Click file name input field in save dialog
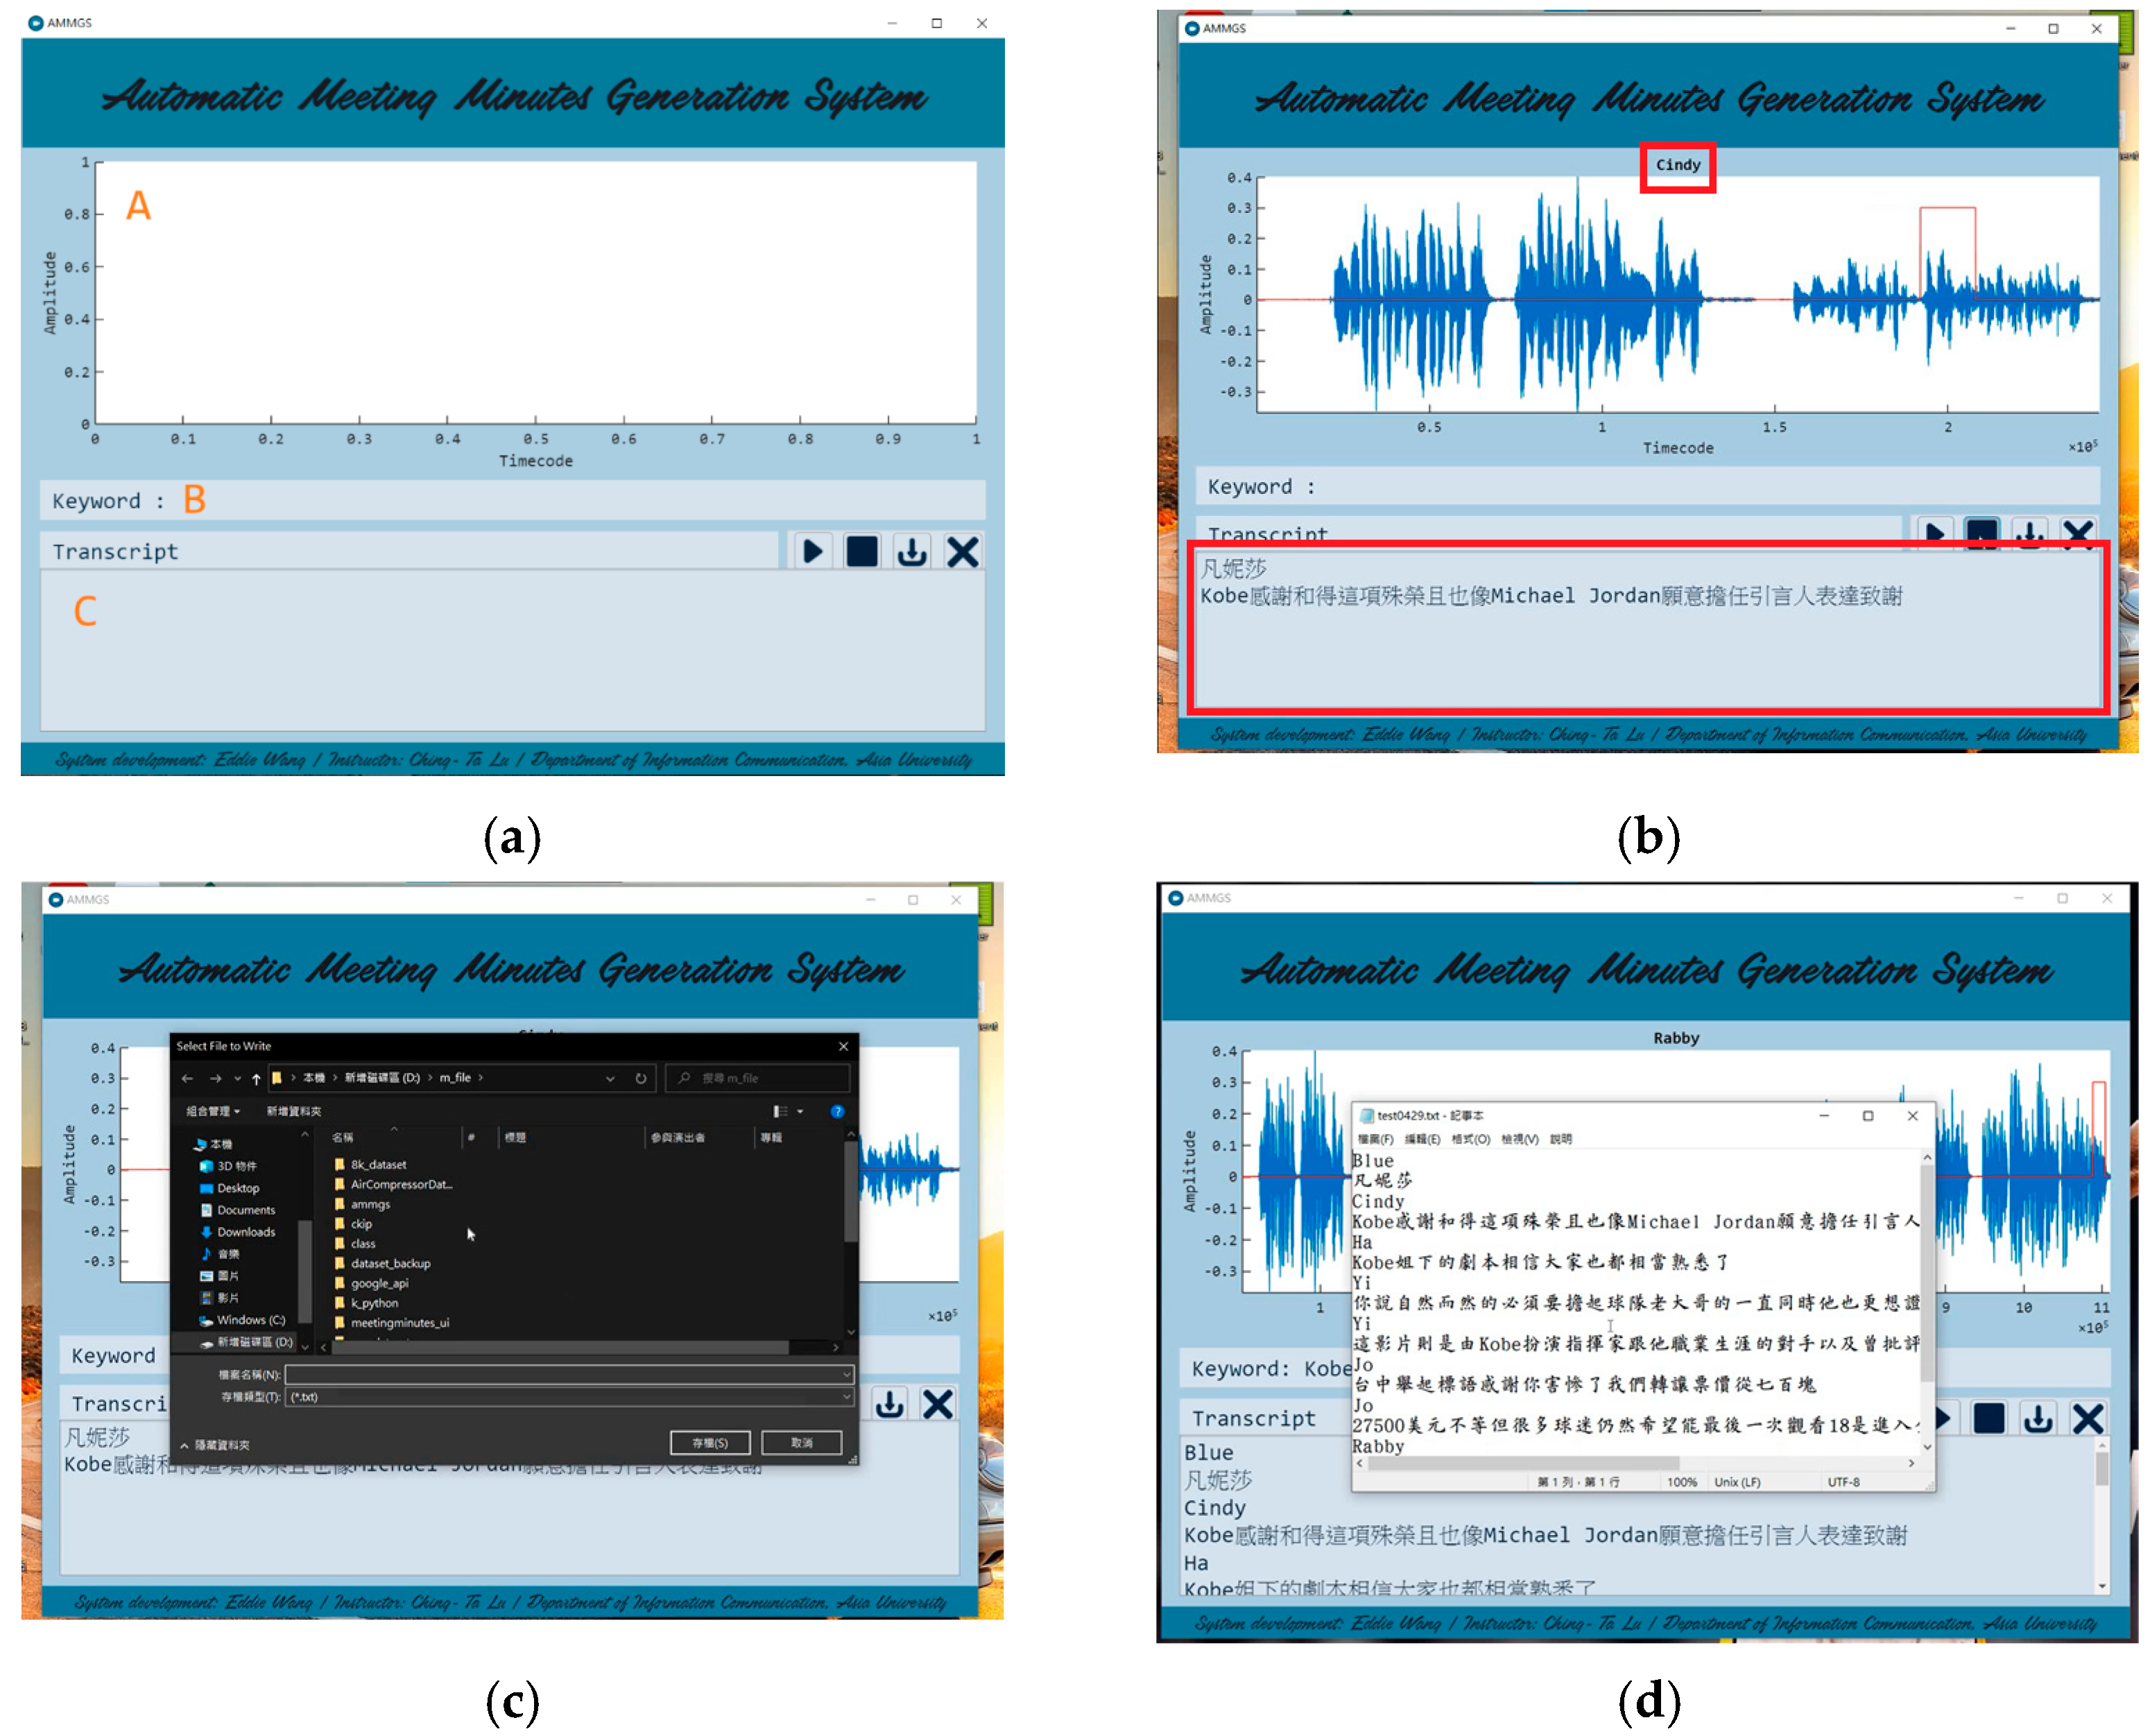The width and height of the screenshot is (2150, 1736). click(565, 1375)
